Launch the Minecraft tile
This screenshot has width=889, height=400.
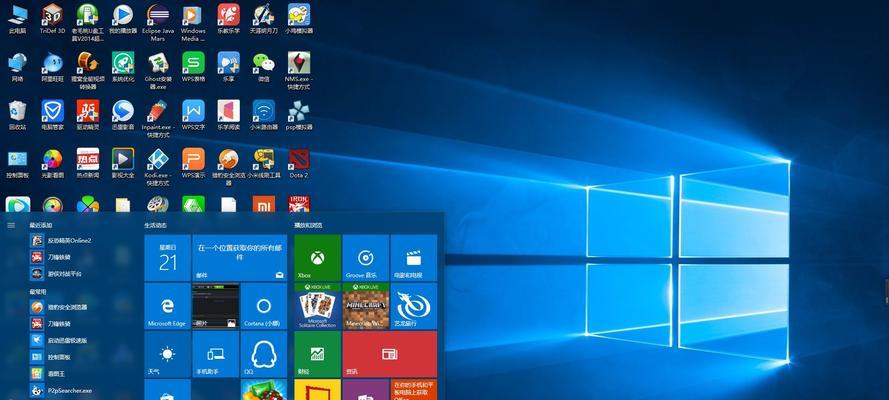coord(366,306)
